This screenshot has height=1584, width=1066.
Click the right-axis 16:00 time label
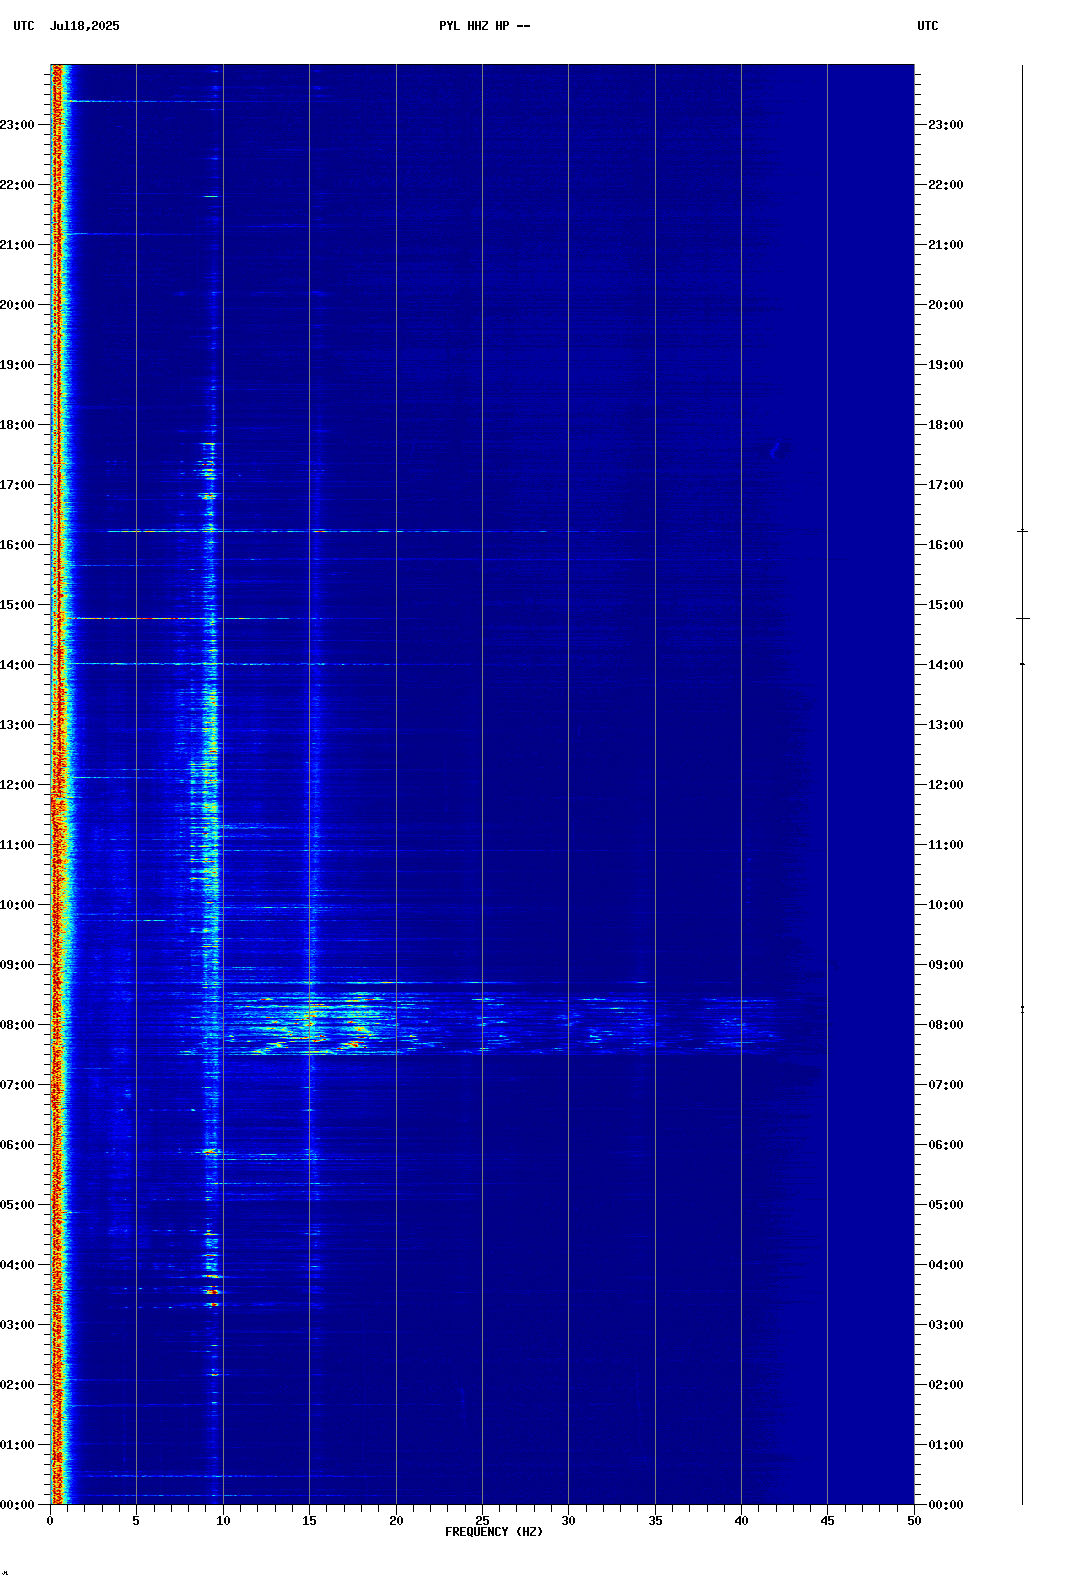coord(946,545)
